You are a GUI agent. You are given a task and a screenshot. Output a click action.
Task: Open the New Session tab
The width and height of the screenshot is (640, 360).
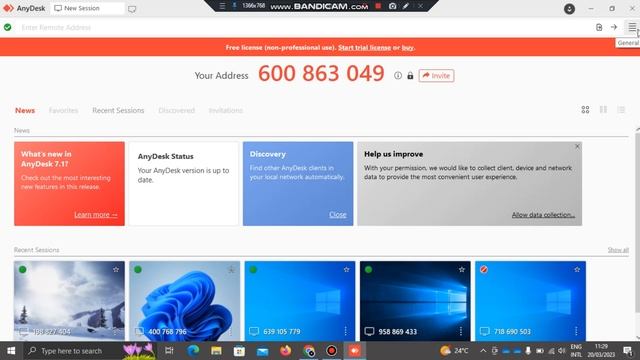click(x=87, y=8)
